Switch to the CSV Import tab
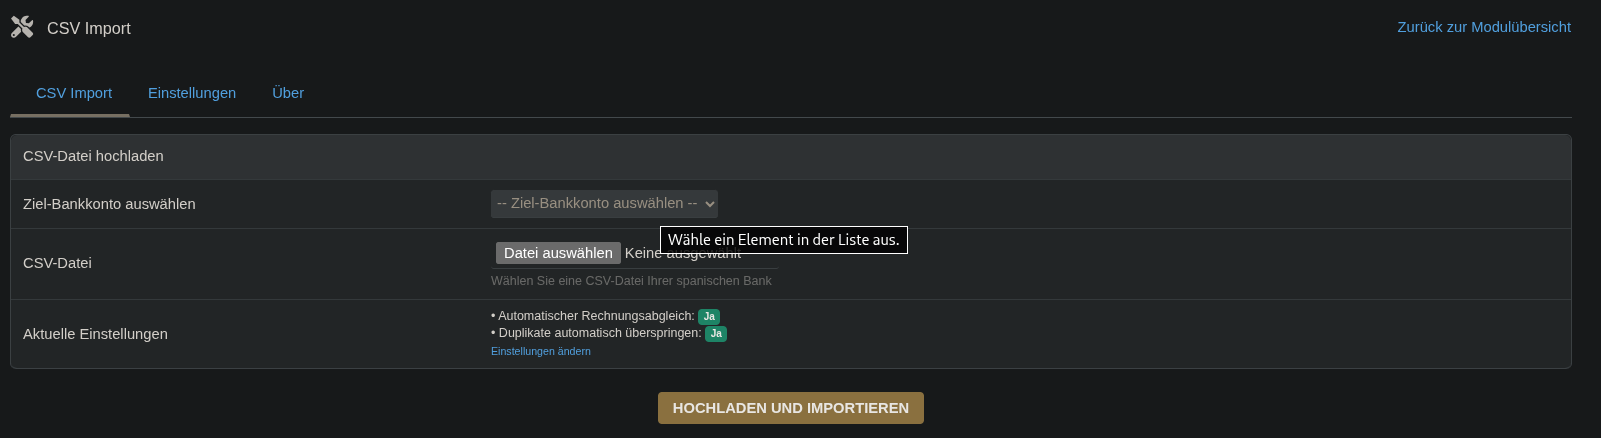Screen dimensions: 1601x438 [74, 93]
